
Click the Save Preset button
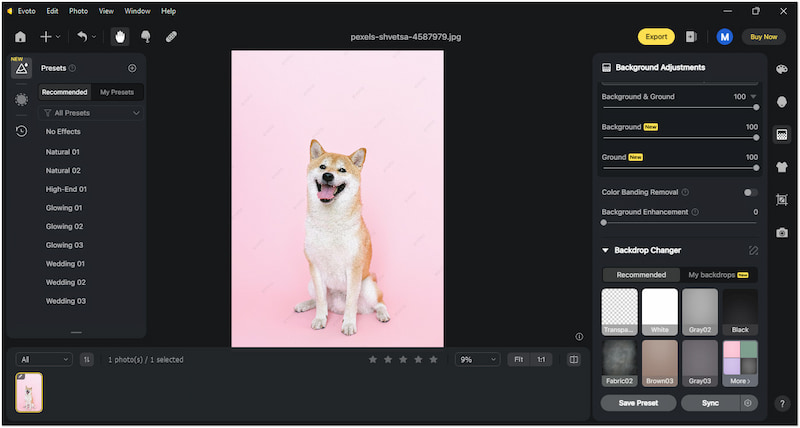[638, 403]
